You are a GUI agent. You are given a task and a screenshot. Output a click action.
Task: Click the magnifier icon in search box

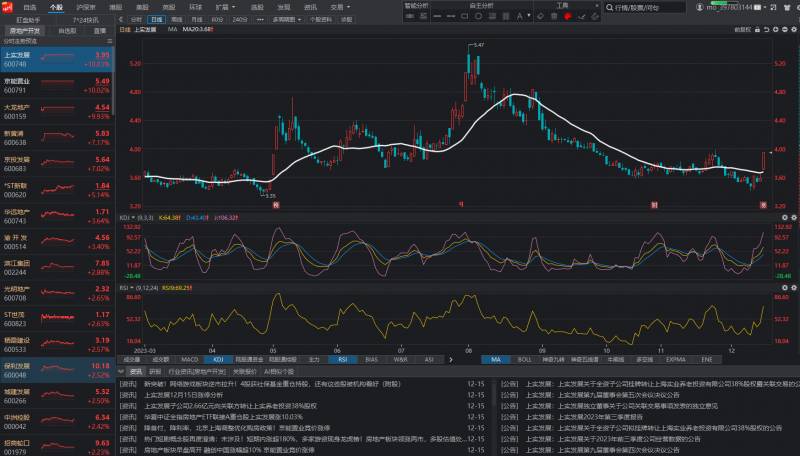pyautogui.click(x=609, y=8)
